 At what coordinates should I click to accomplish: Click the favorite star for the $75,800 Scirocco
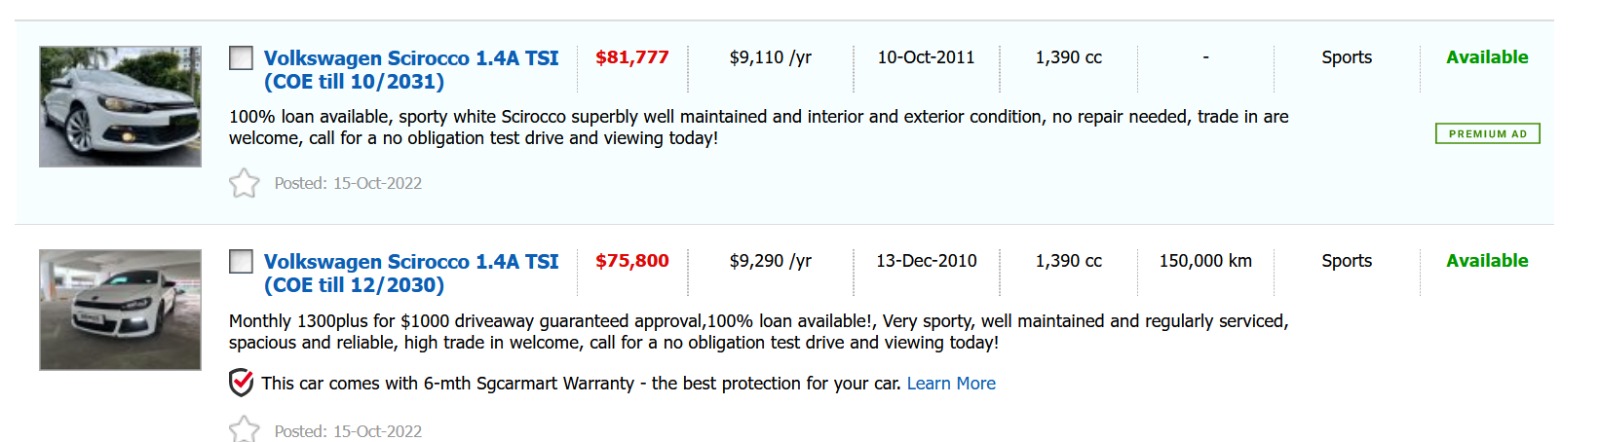[244, 430]
